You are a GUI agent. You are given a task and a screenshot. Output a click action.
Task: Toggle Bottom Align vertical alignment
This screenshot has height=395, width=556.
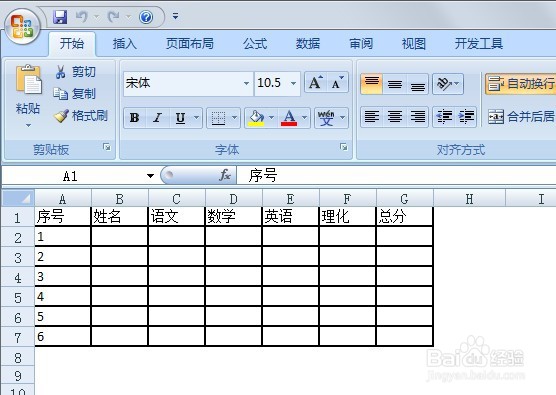coord(417,84)
